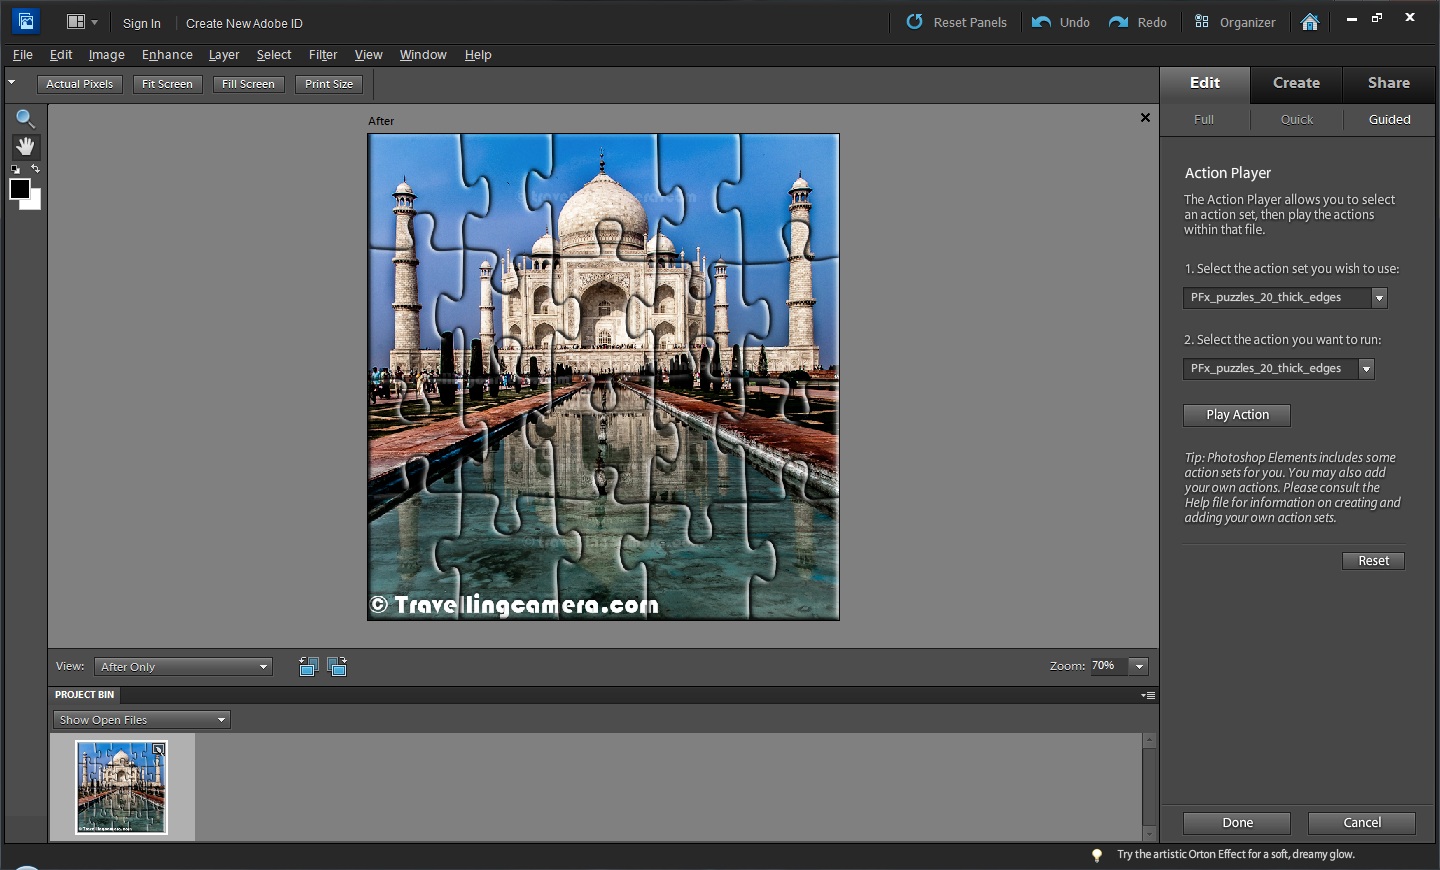This screenshot has width=1440, height=870.
Task: Click Actual Pixels button
Action: coord(80,84)
